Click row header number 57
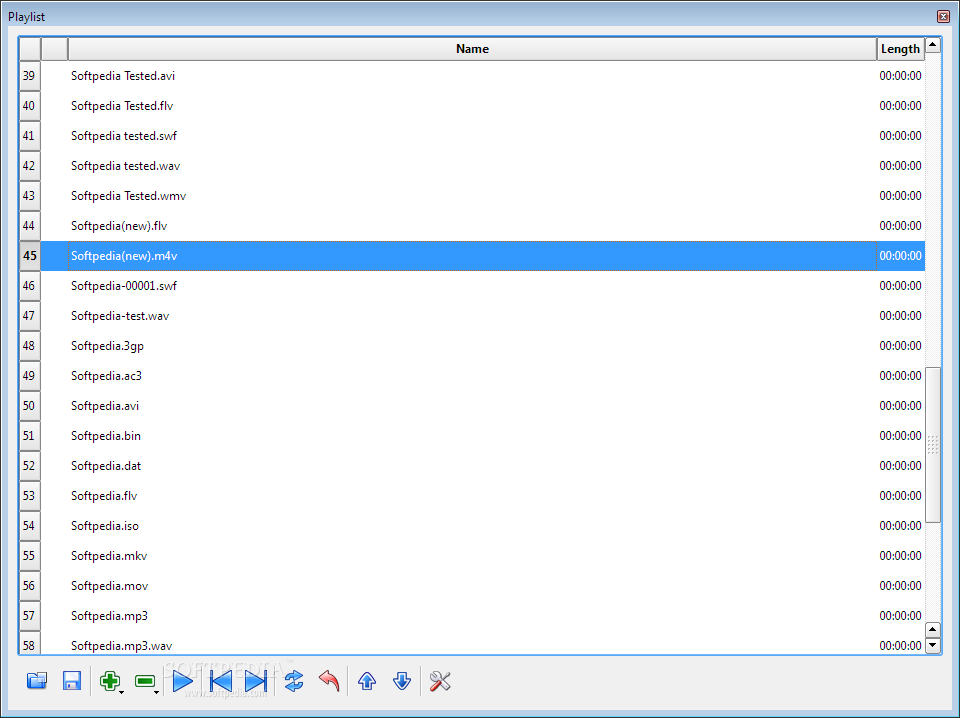This screenshot has height=718, width=960. tap(29, 616)
